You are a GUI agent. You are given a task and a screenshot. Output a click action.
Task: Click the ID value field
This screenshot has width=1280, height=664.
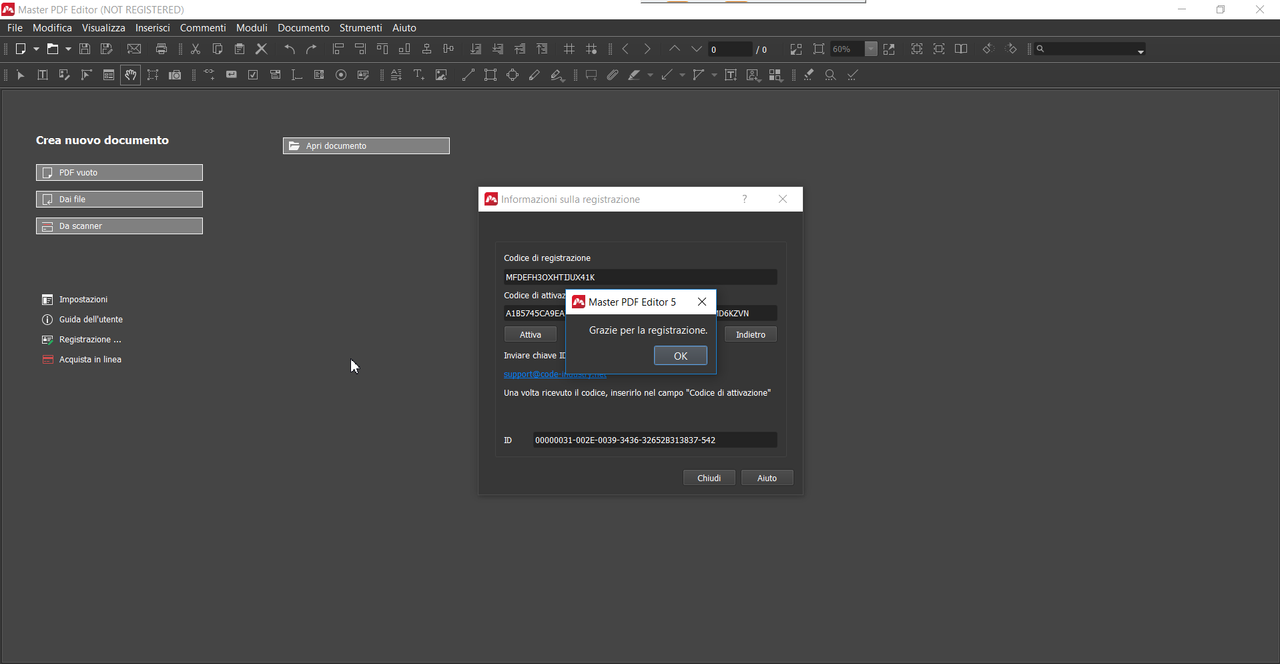pos(654,440)
